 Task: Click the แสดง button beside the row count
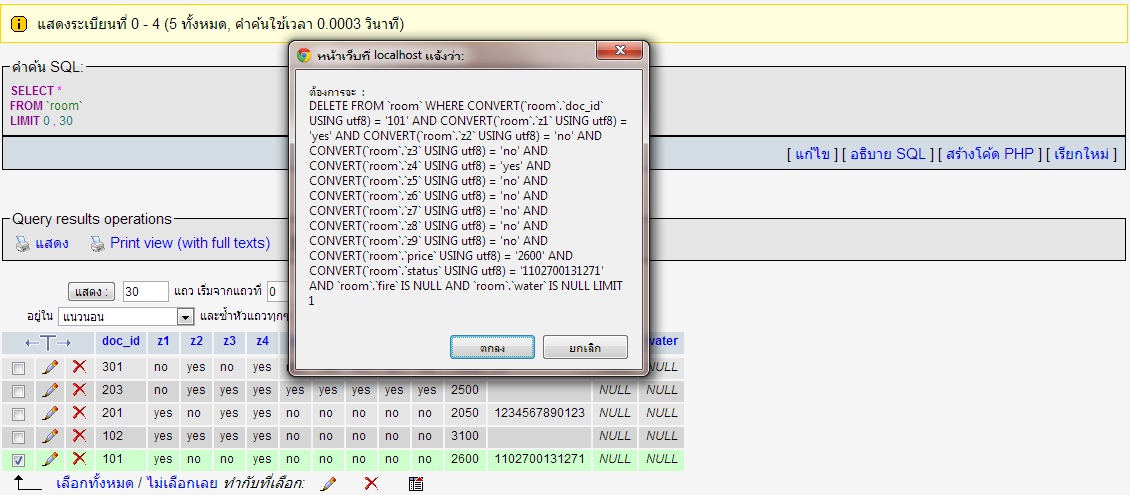pos(91,292)
